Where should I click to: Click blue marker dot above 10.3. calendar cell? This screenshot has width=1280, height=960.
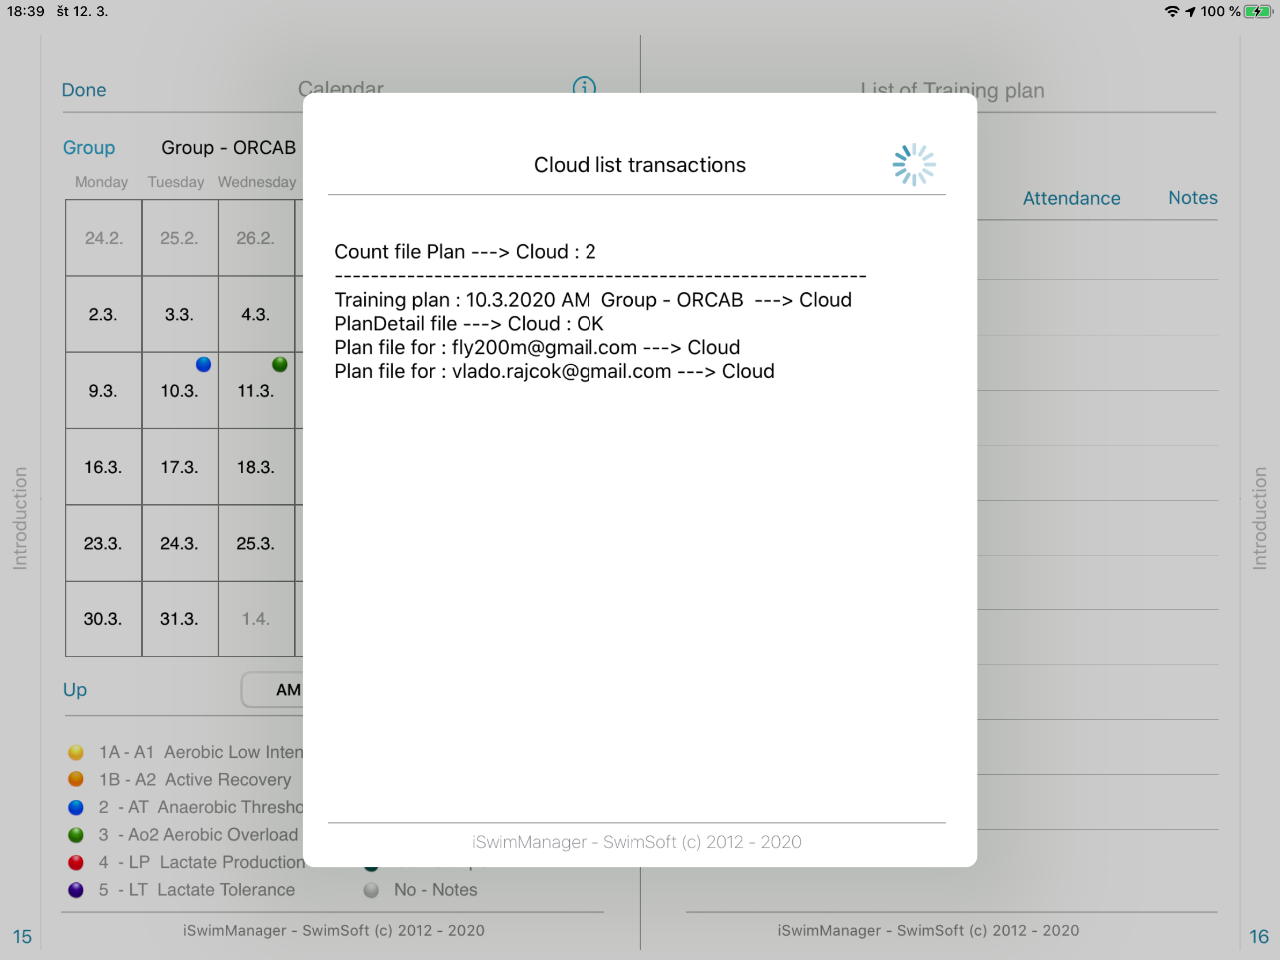(x=204, y=364)
